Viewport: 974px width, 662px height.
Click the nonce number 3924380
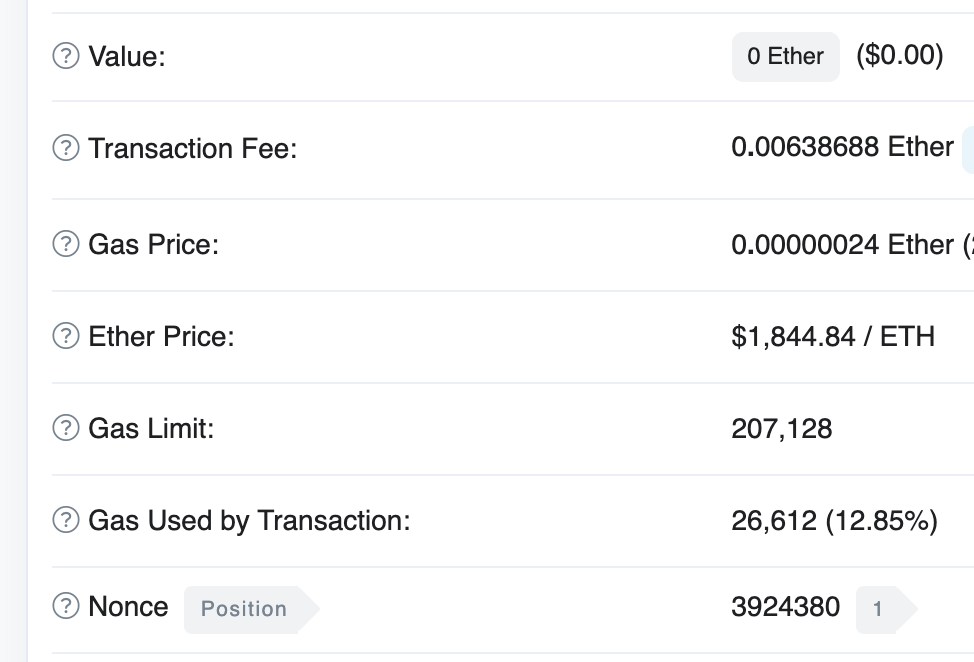[786, 607]
